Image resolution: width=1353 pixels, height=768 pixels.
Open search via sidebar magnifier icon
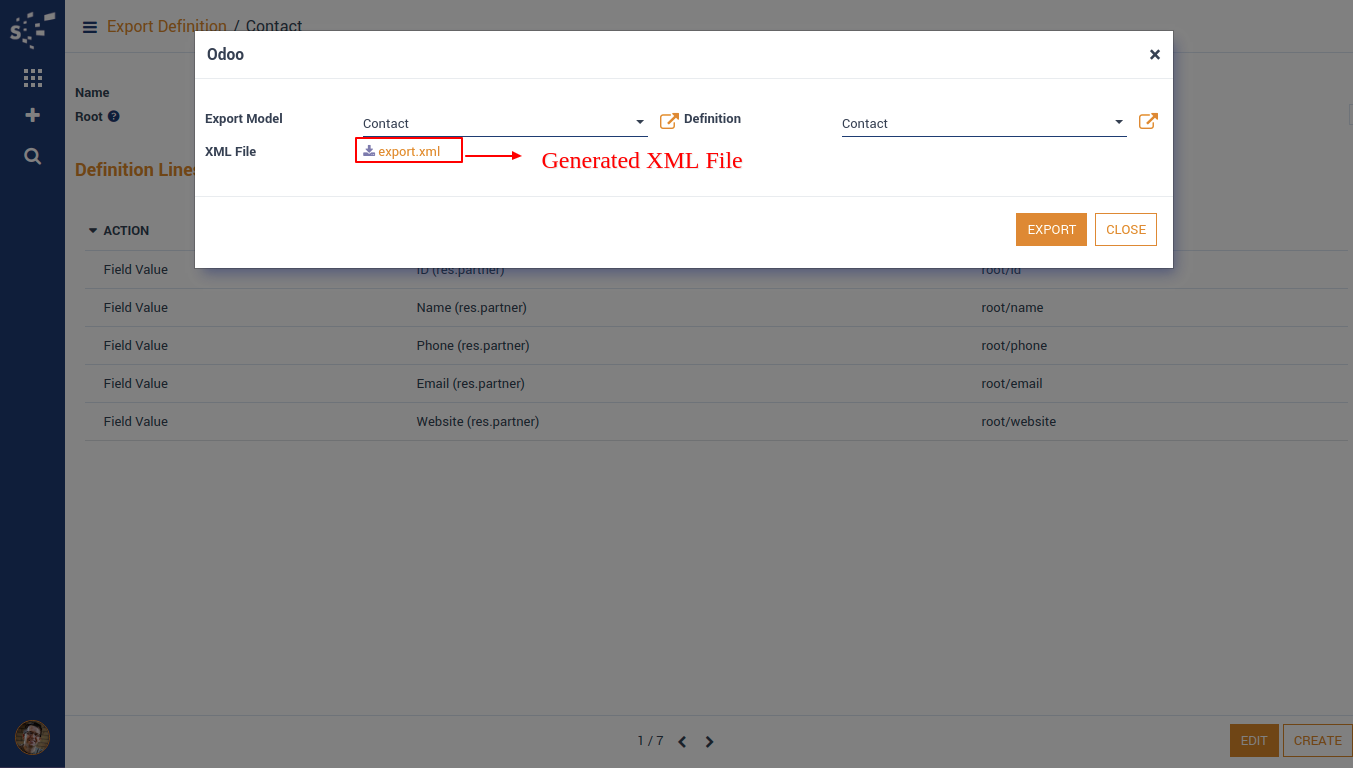tap(32, 156)
